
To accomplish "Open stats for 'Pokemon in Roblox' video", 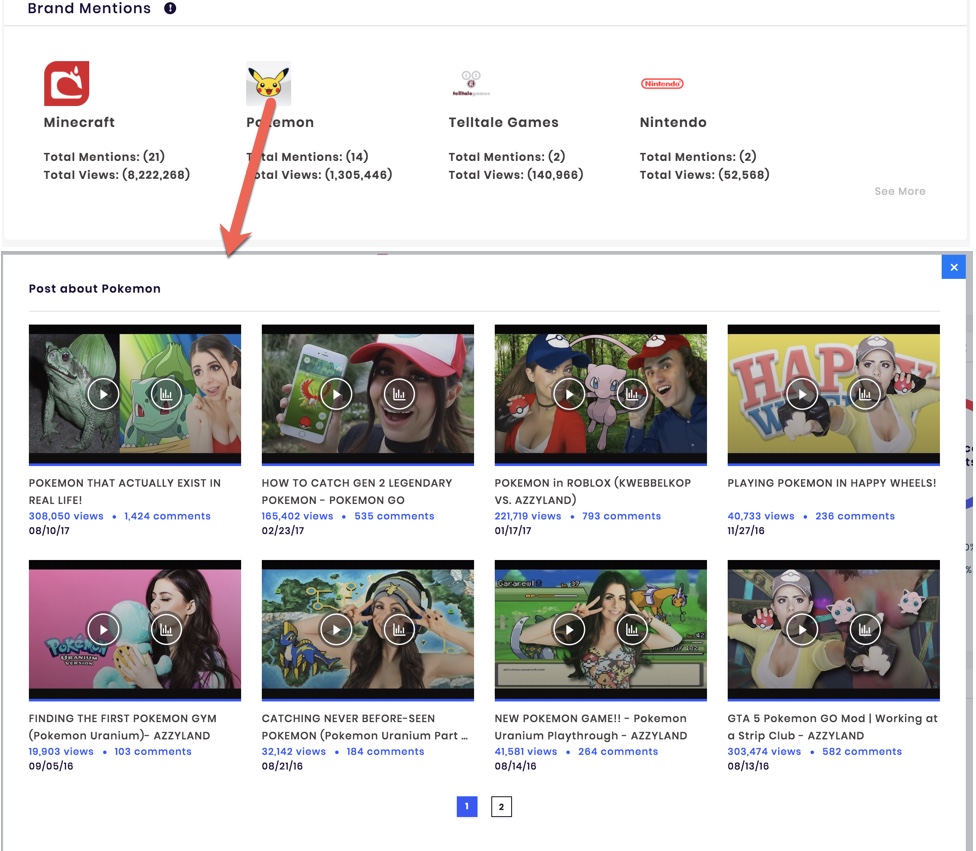I will click(x=632, y=394).
